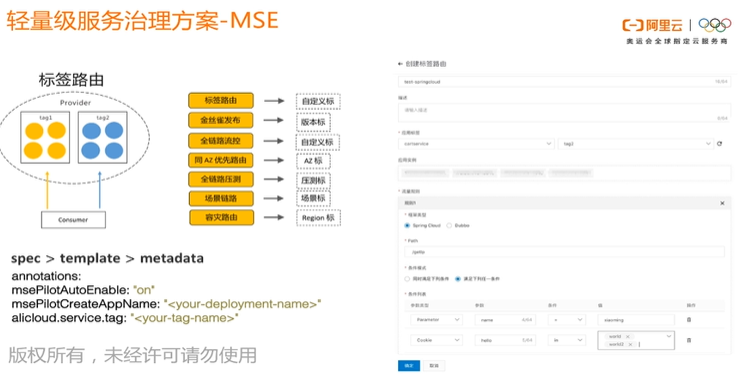Click the alicloud.service.tag annotation line

click(125, 318)
